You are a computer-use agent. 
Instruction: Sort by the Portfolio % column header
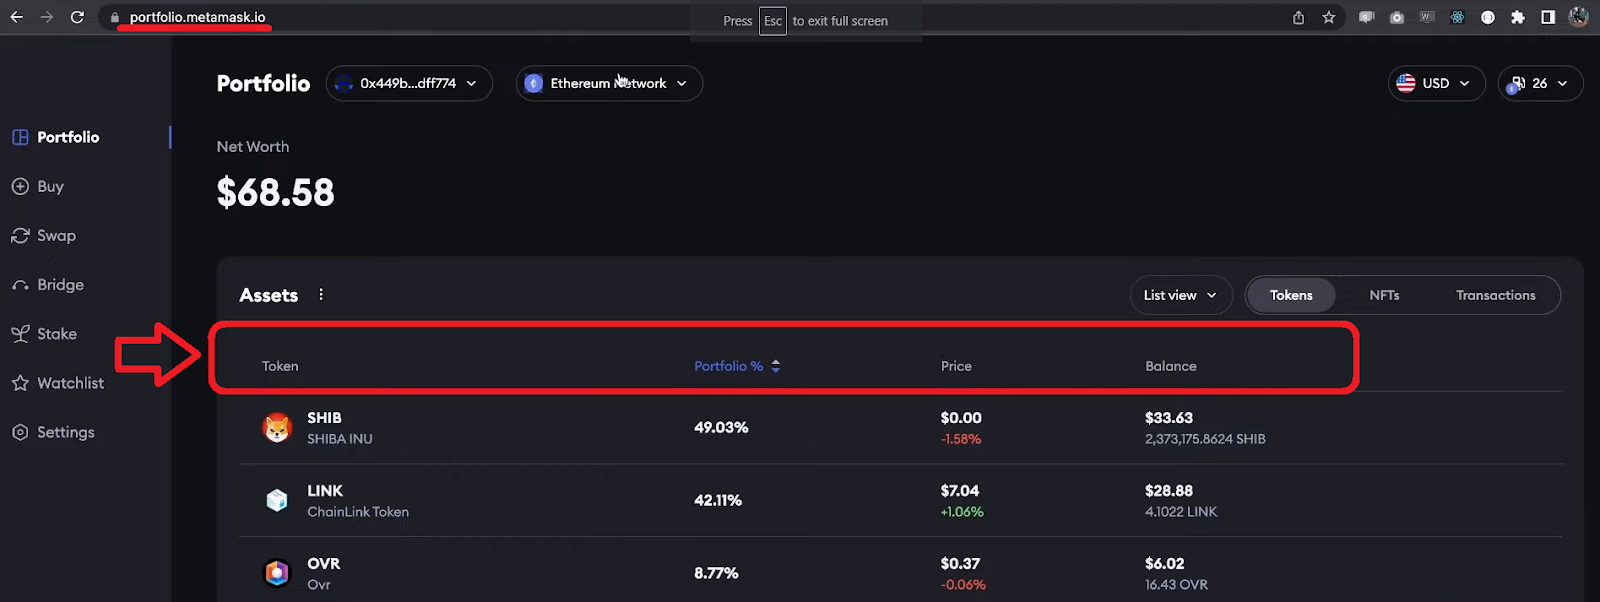pyautogui.click(x=728, y=366)
